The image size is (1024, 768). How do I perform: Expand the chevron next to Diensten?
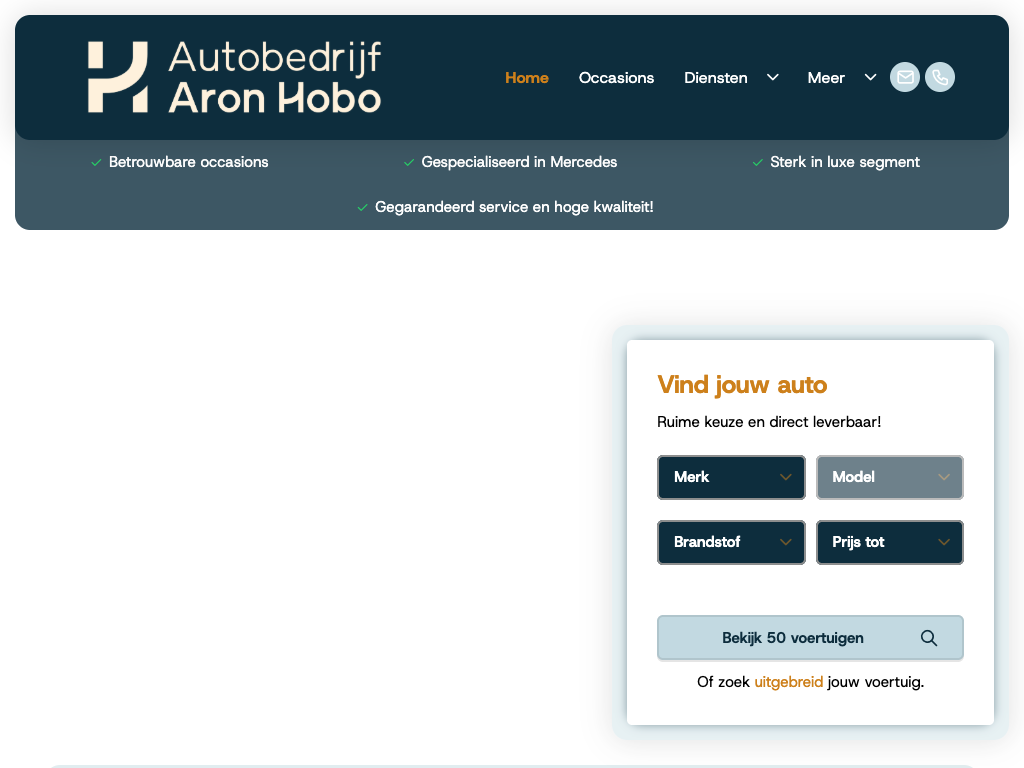point(773,77)
